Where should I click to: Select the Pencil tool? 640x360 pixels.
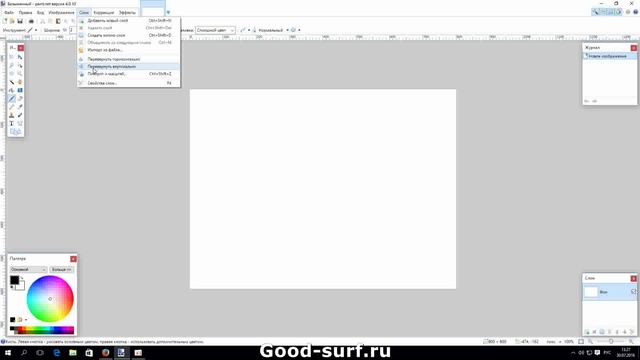[x=11, y=107]
